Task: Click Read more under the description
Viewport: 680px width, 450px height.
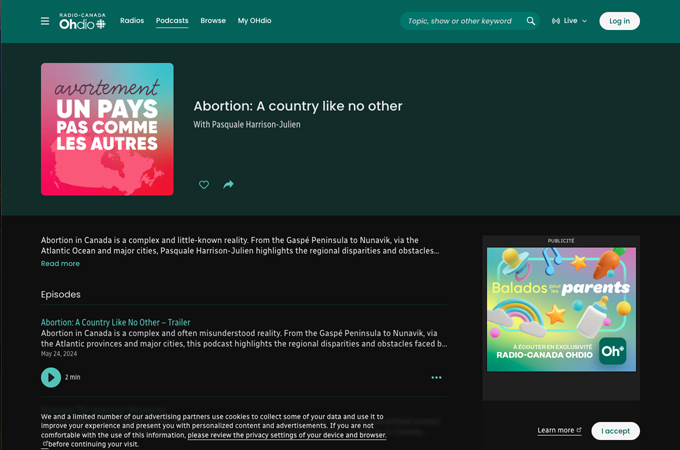Action: click(x=60, y=264)
